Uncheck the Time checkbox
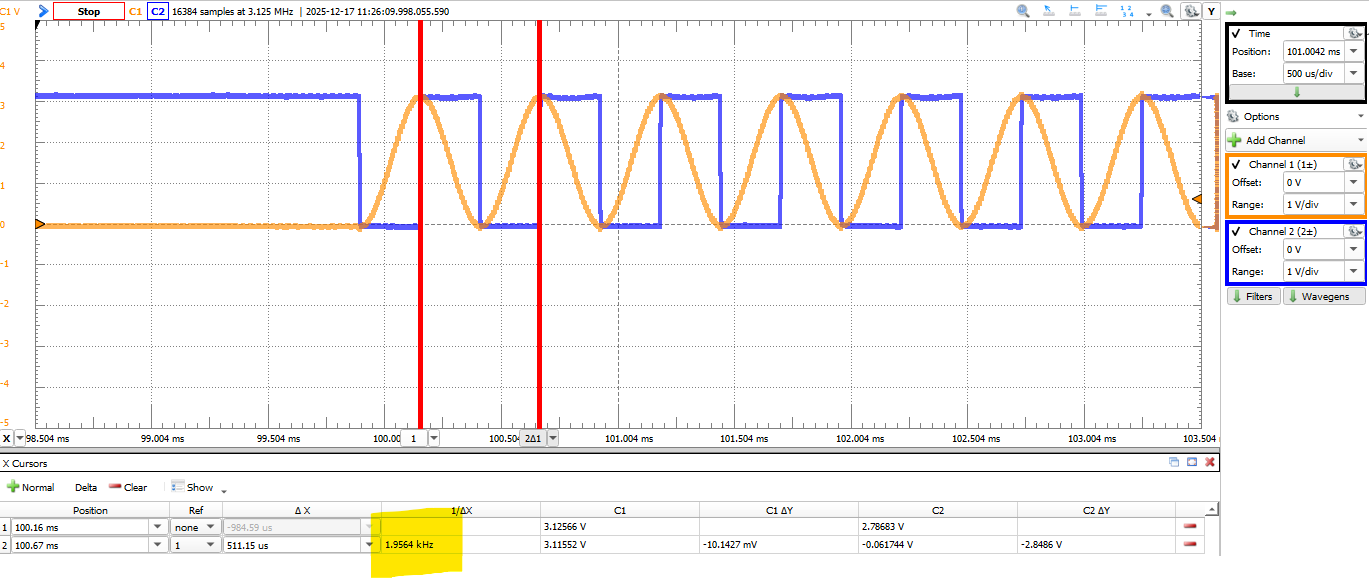1369x579 pixels. click(x=1237, y=34)
